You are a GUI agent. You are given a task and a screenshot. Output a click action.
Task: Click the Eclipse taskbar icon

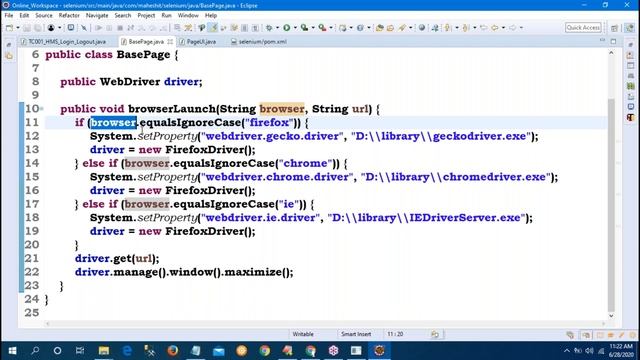point(379,351)
